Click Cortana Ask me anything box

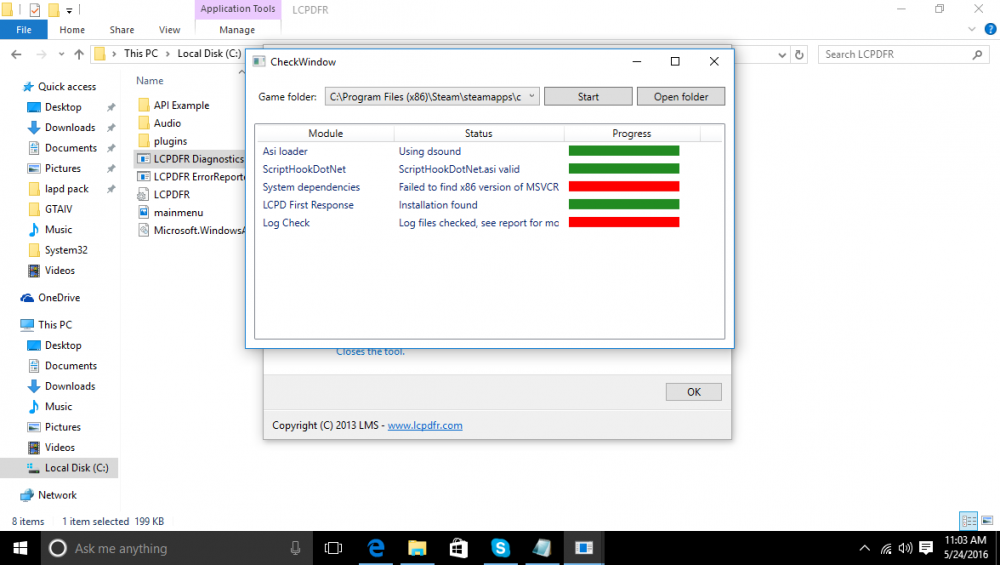coord(176,548)
